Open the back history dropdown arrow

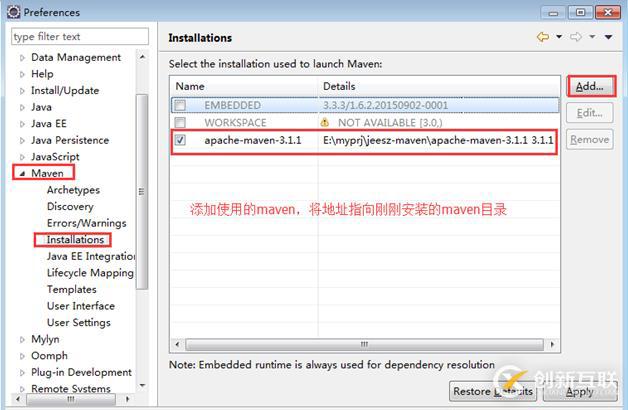point(559,37)
